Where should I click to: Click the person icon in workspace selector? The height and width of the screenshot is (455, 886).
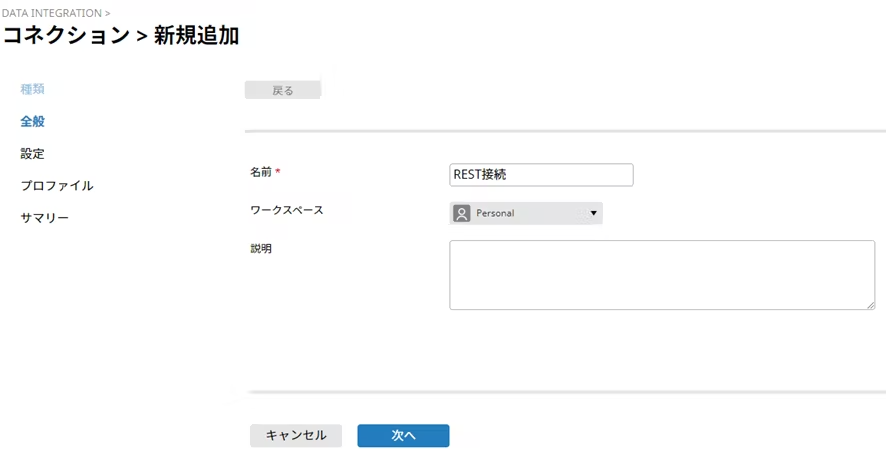(x=461, y=213)
